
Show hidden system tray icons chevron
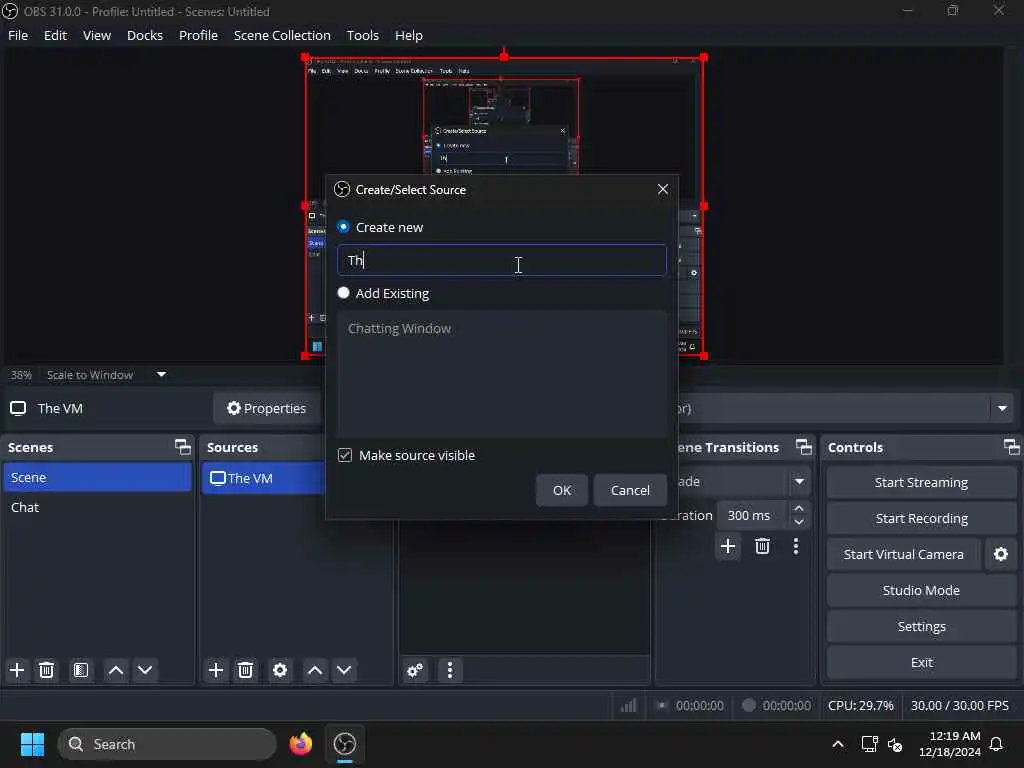(x=838, y=744)
